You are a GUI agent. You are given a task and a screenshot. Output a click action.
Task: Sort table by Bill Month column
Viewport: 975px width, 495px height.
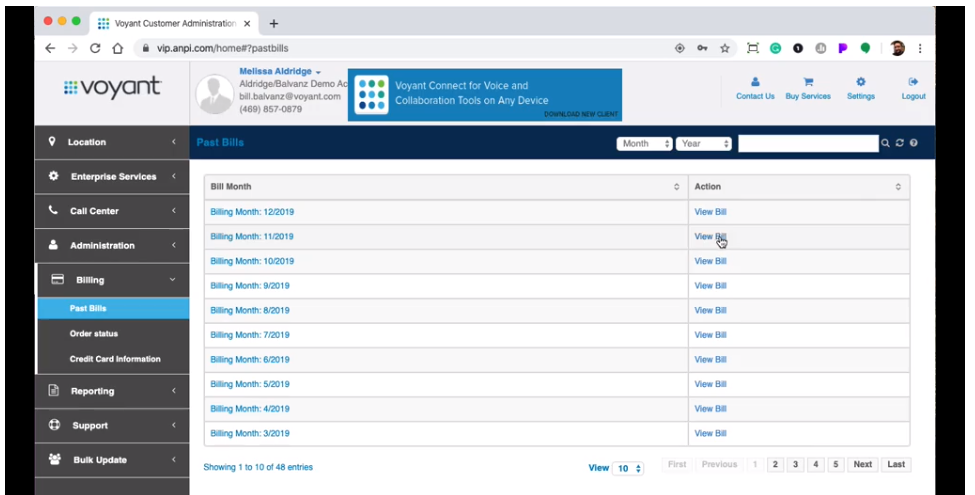pyautogui.click(x=445, y=187)
